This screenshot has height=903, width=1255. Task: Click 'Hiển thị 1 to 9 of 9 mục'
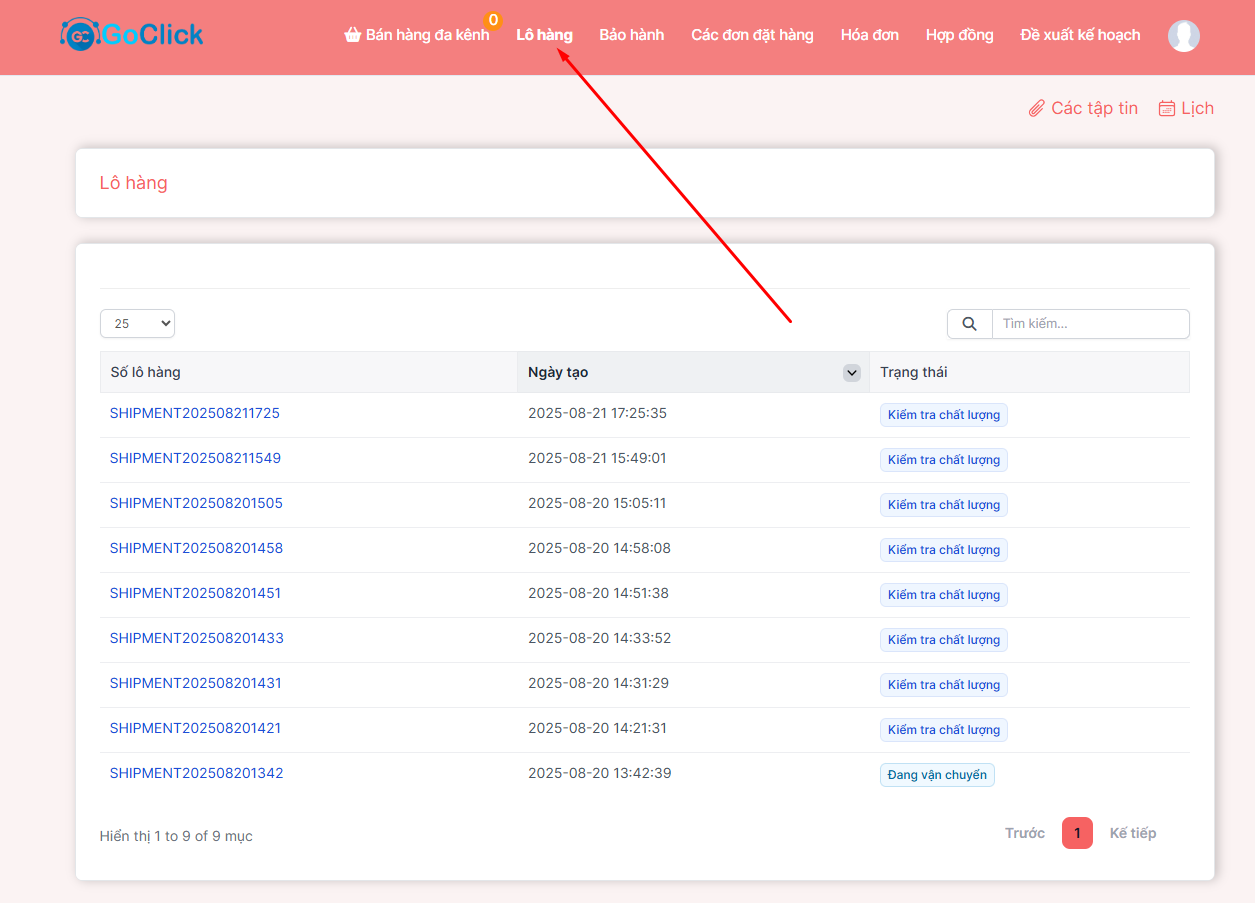coord(176,836)
